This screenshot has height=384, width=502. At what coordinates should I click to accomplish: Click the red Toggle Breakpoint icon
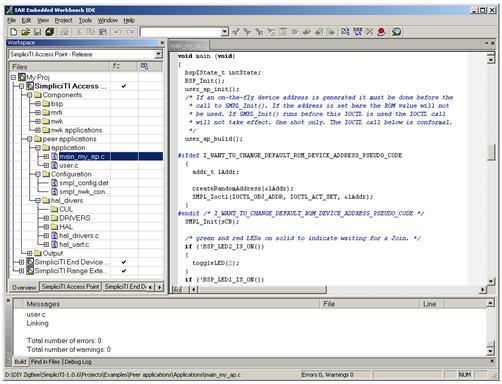382,32
